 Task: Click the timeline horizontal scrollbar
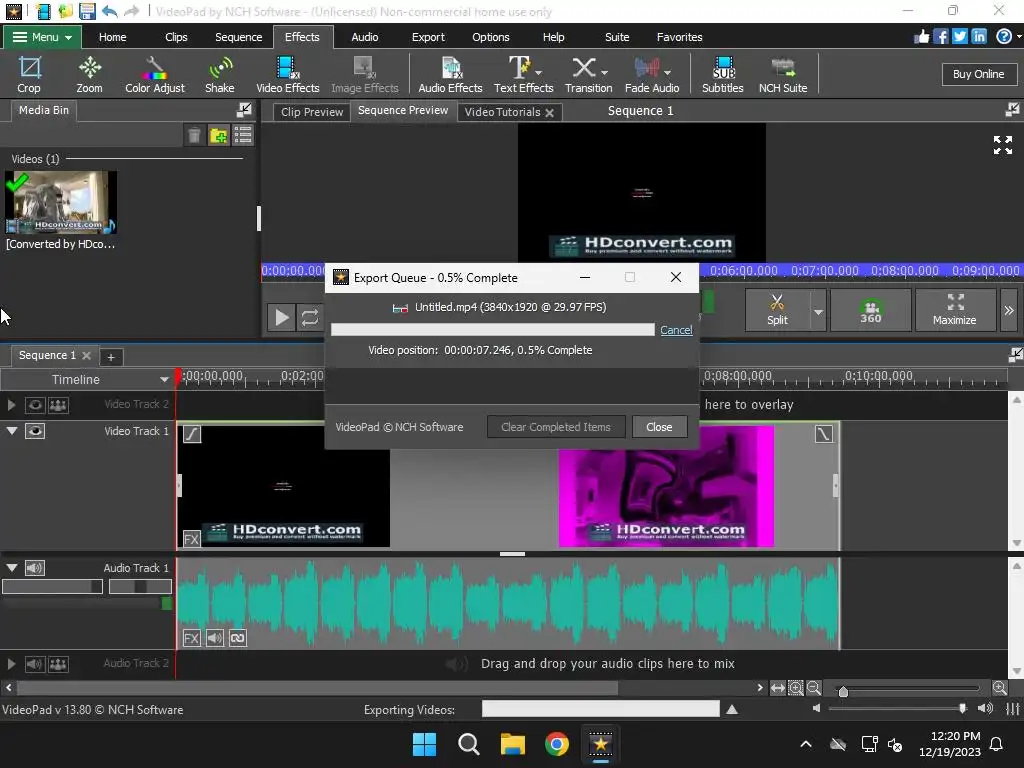pyautogui.click(x=317, y=688)
